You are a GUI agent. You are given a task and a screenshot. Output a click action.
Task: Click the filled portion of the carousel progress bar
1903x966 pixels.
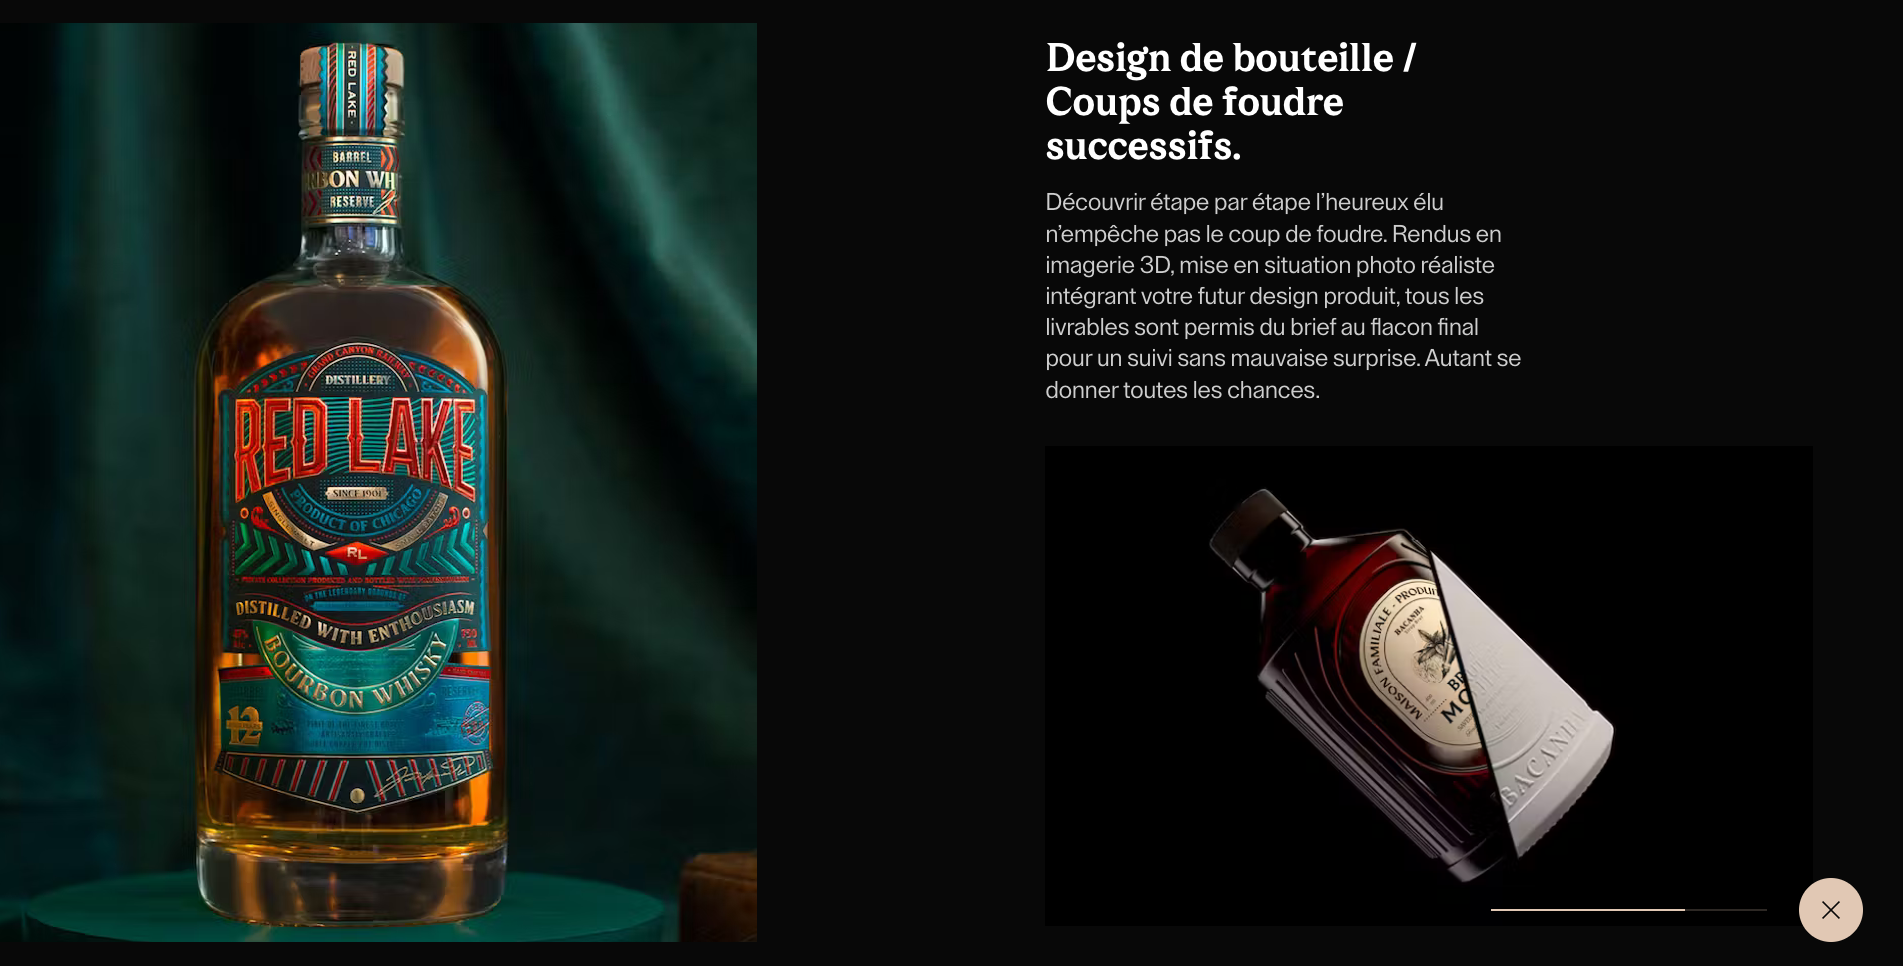[1587, 910]
